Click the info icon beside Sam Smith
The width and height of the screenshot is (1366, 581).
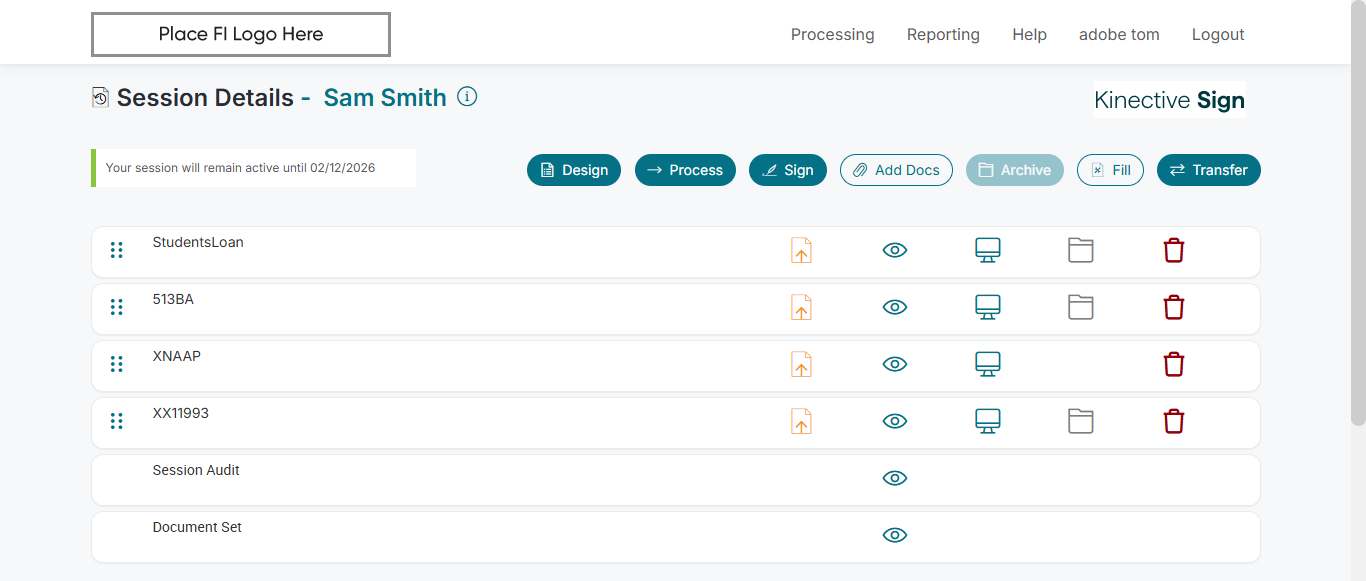click(467, 97)
